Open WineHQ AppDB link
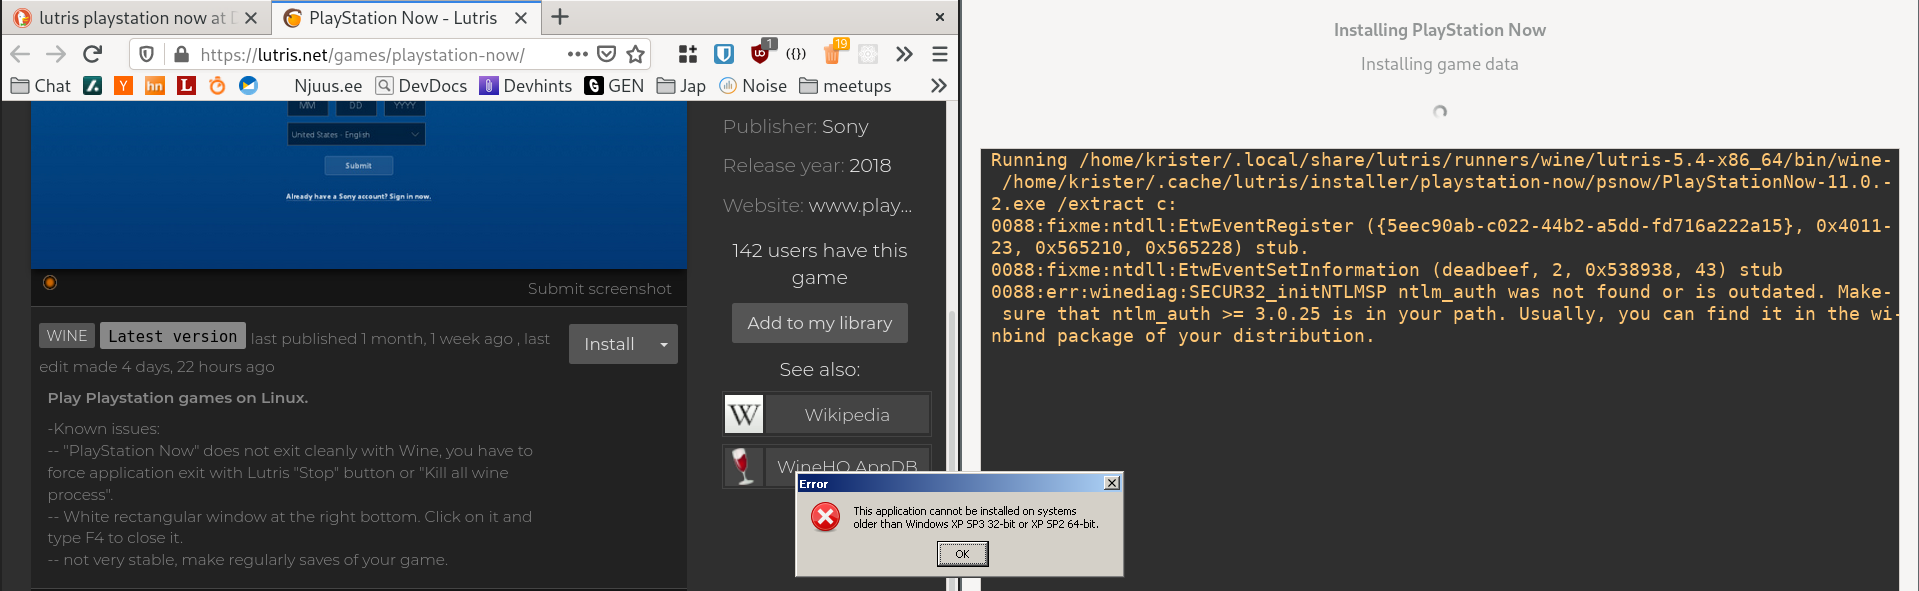The height and width of the screenshot is (591, 1919). tap(847, 467)
